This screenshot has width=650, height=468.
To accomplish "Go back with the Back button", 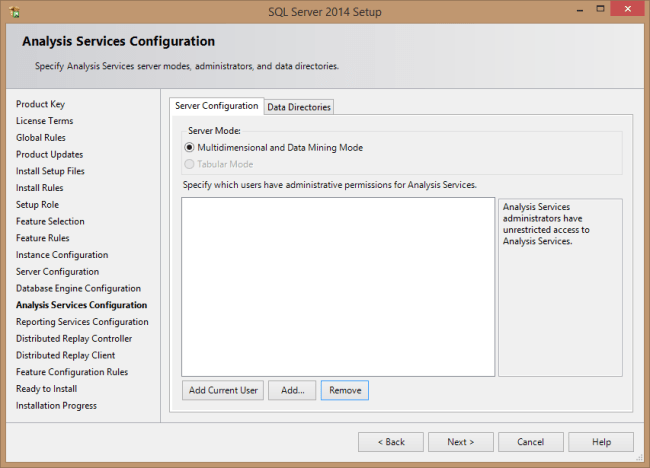I will [390, 441].
